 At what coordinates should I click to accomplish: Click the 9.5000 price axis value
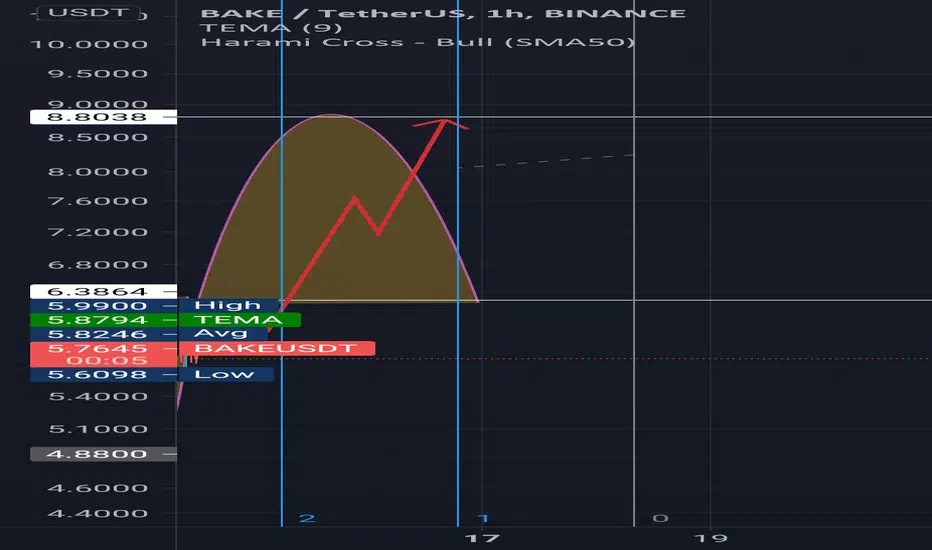coord(97,74)
